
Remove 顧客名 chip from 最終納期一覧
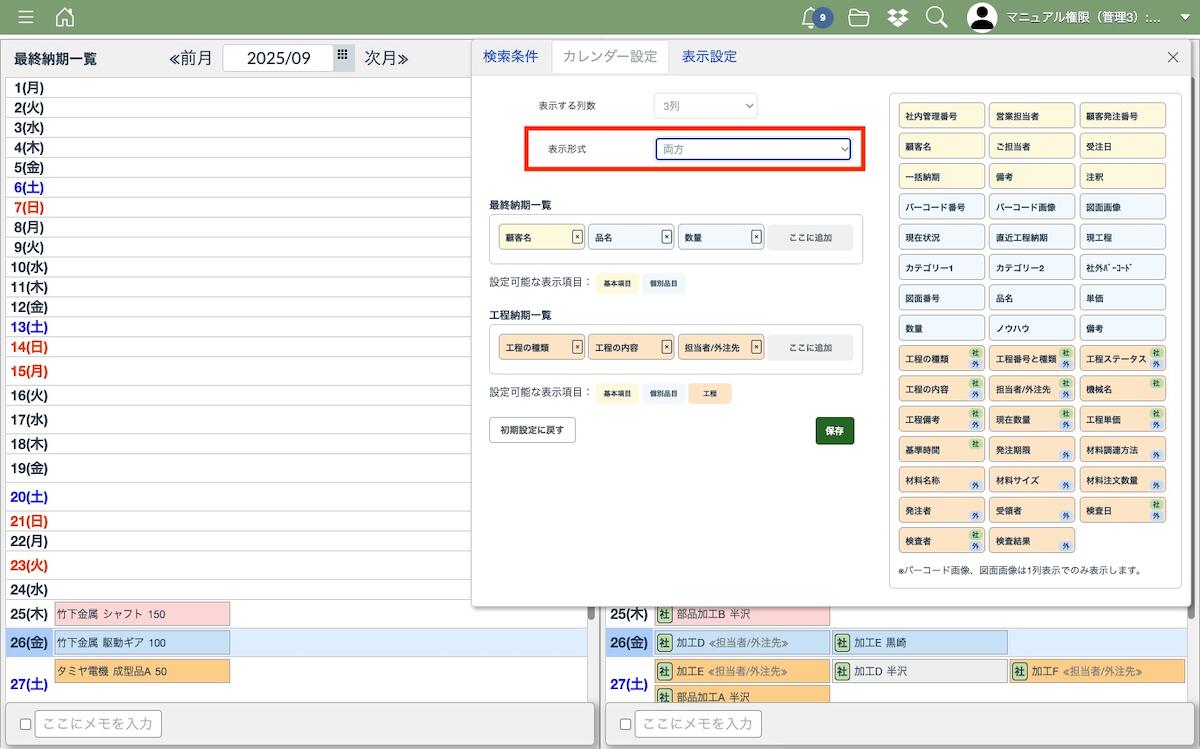577,237
